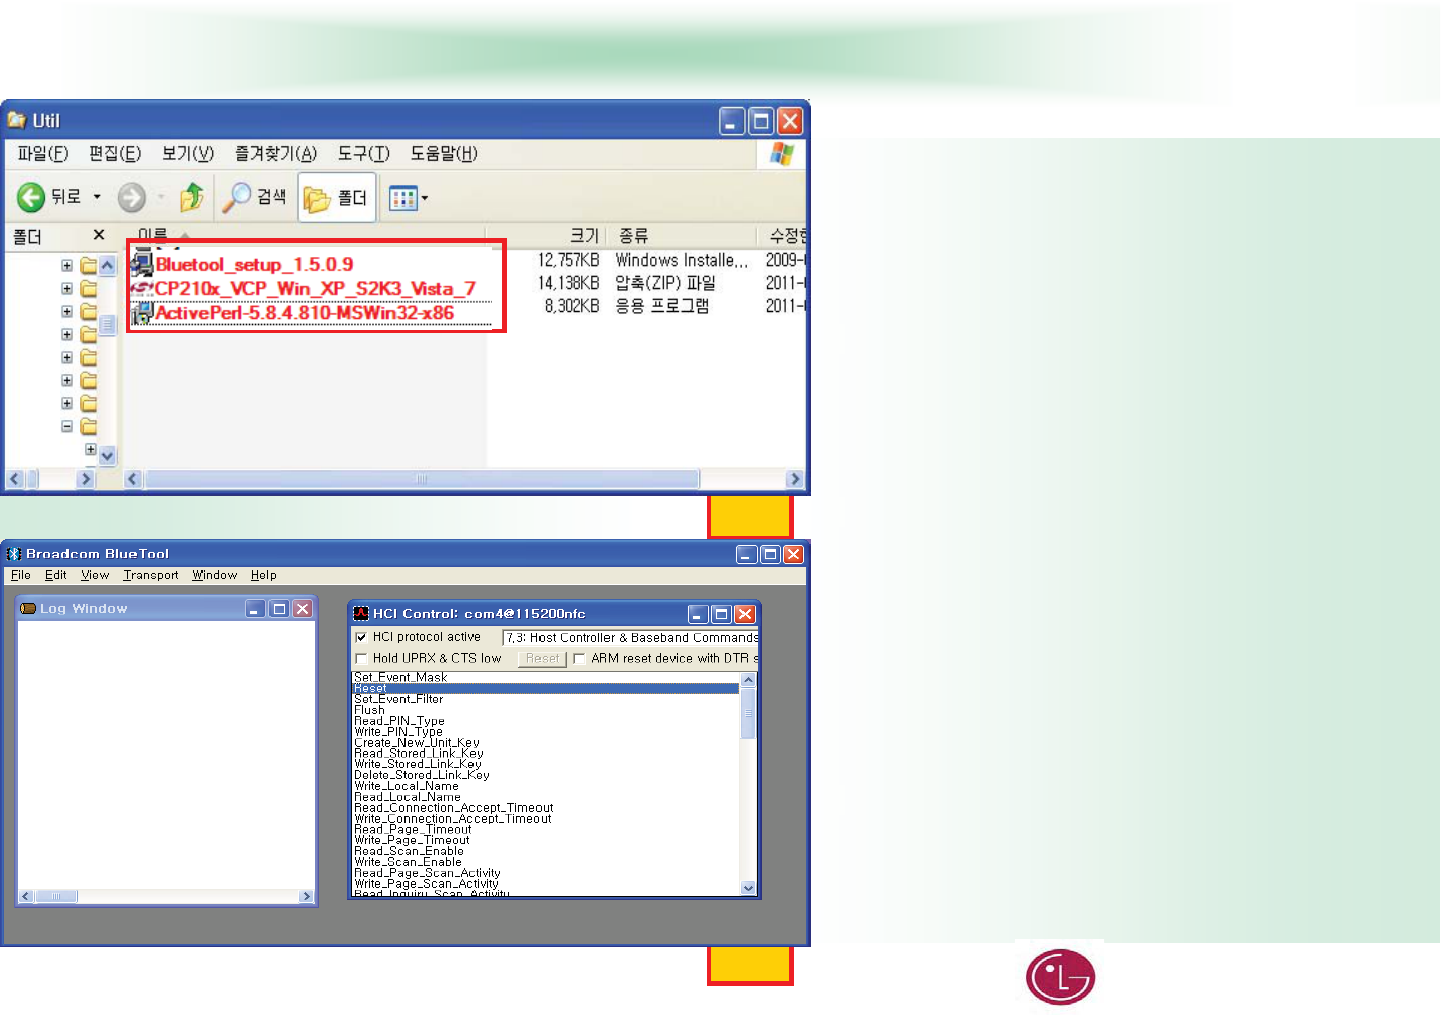Screen dimensions: 1441x1015
Task: Close the 폴더 folders pane with X
Action: click(x=98, y=235)
